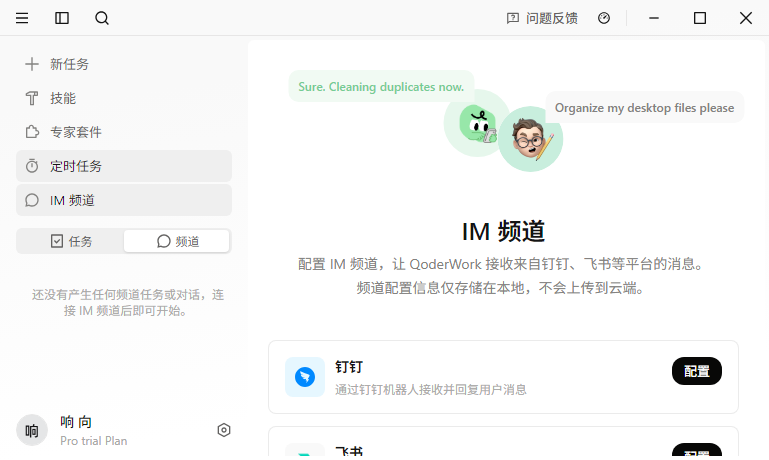Open 问题反馈 feedback

point(542,18)
